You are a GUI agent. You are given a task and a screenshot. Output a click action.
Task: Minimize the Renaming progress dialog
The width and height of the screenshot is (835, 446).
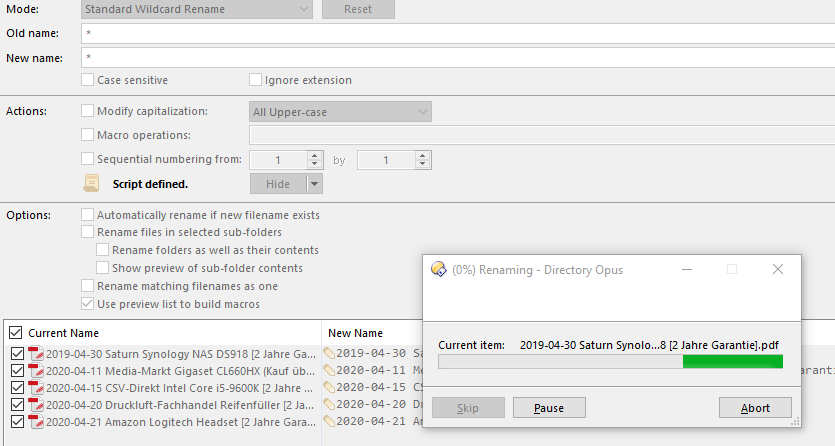point(687,269)
